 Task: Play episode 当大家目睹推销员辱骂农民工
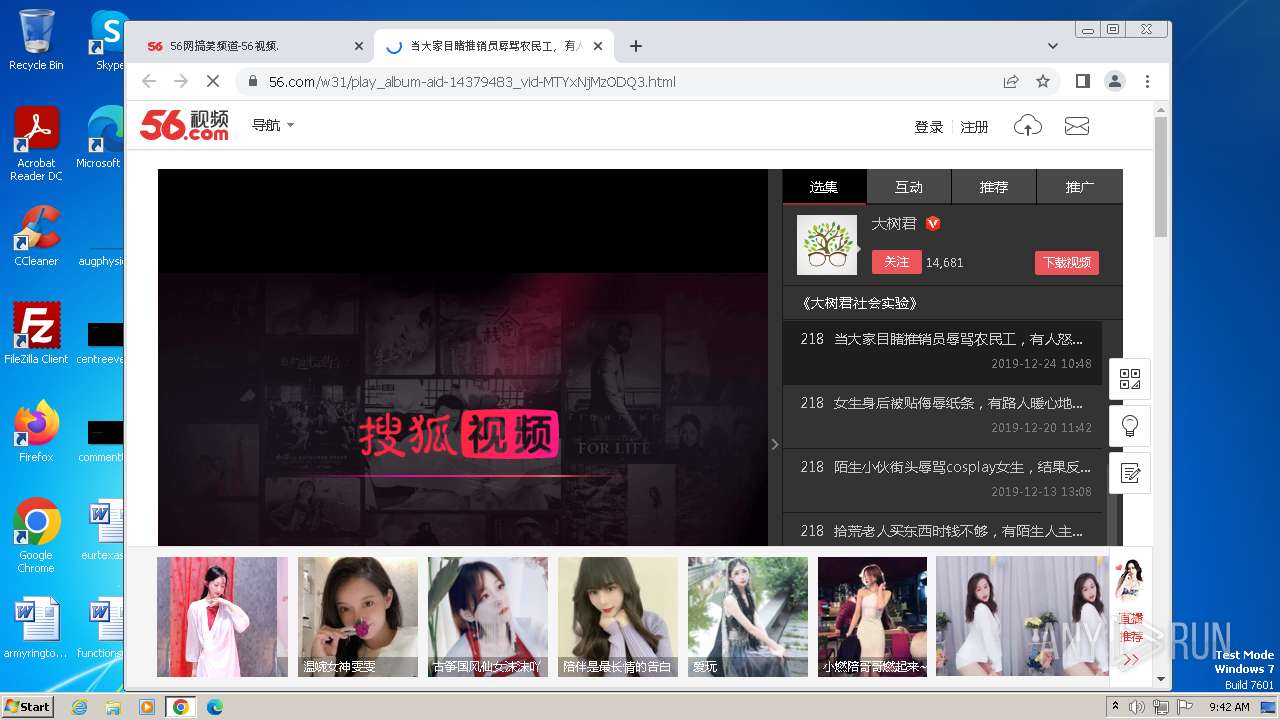(943, 352)
